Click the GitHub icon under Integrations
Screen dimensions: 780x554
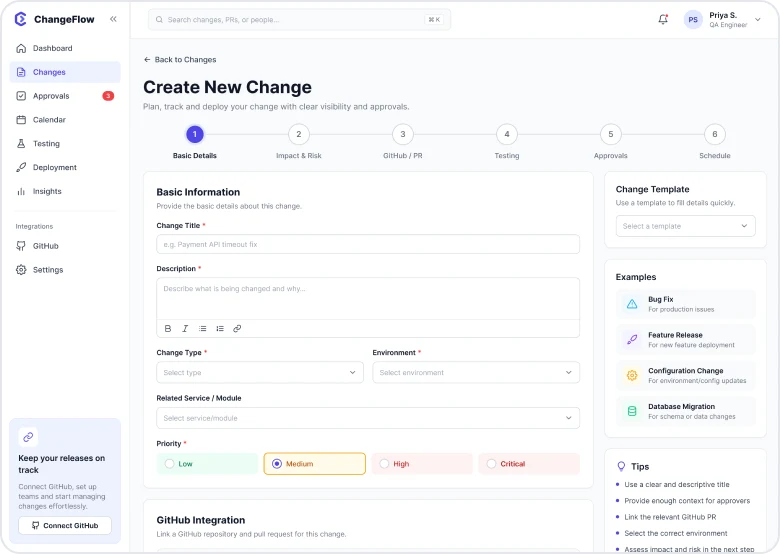[x=21, y=246]
